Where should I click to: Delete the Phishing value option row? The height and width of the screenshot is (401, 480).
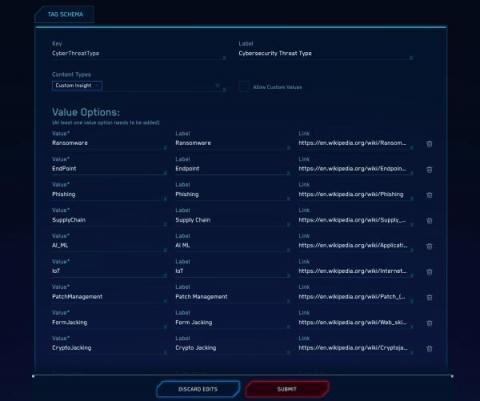[x=429, y=195]
